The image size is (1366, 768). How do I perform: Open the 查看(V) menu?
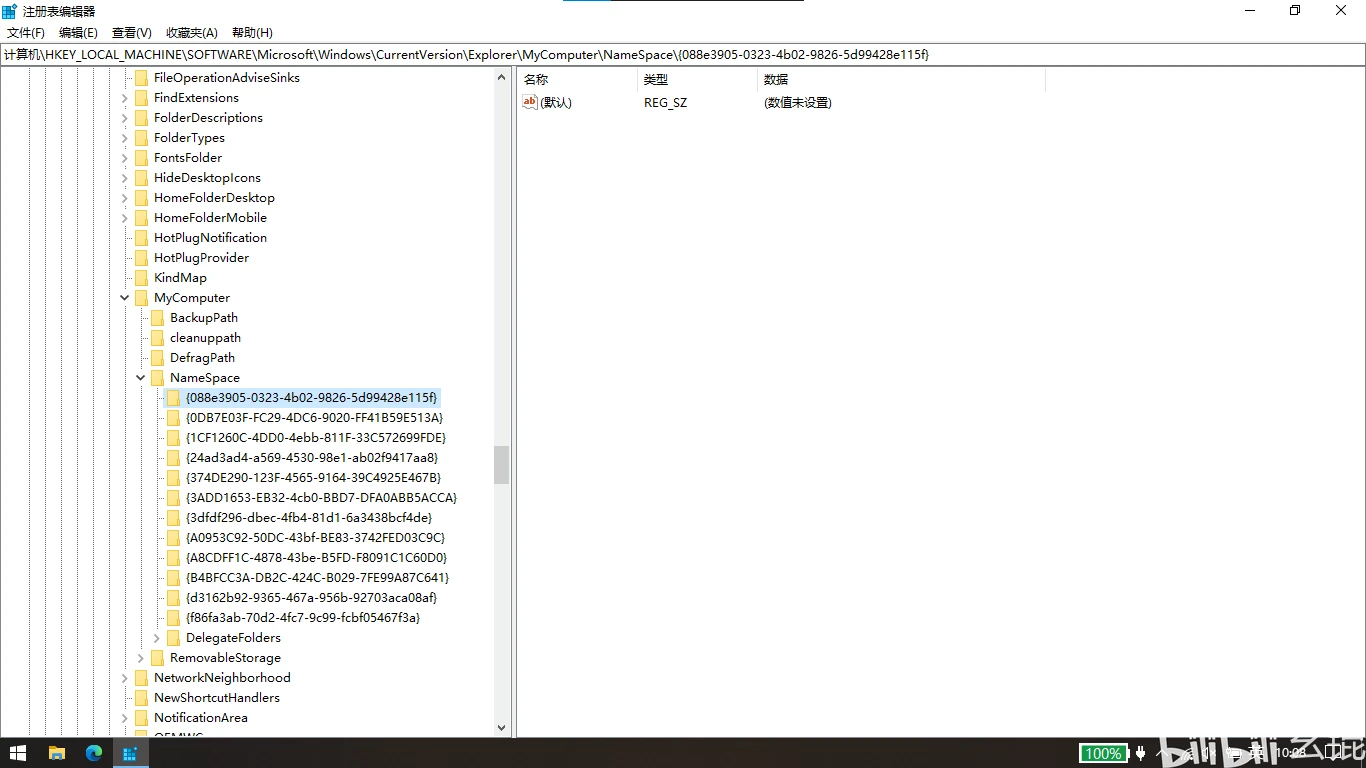pyautogui.click(x=132, y=33)
